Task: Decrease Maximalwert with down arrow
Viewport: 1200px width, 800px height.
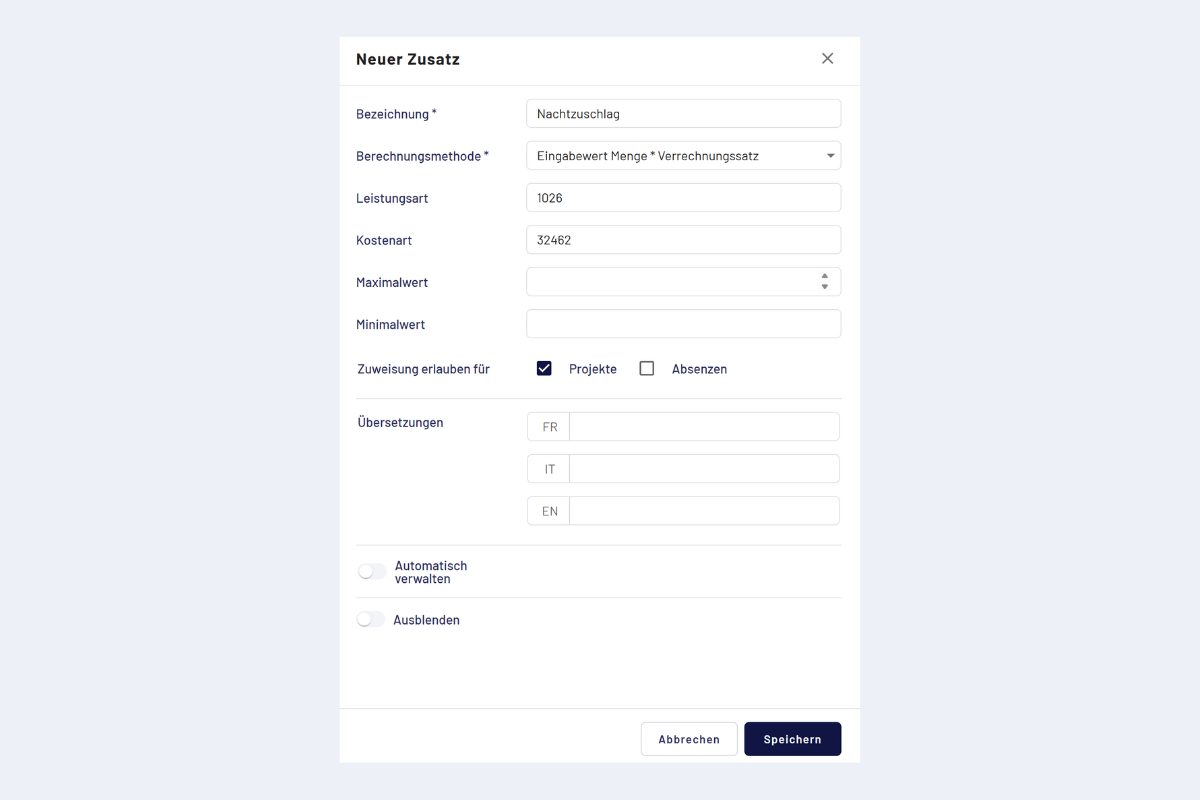Action: (x=824, y=287)
